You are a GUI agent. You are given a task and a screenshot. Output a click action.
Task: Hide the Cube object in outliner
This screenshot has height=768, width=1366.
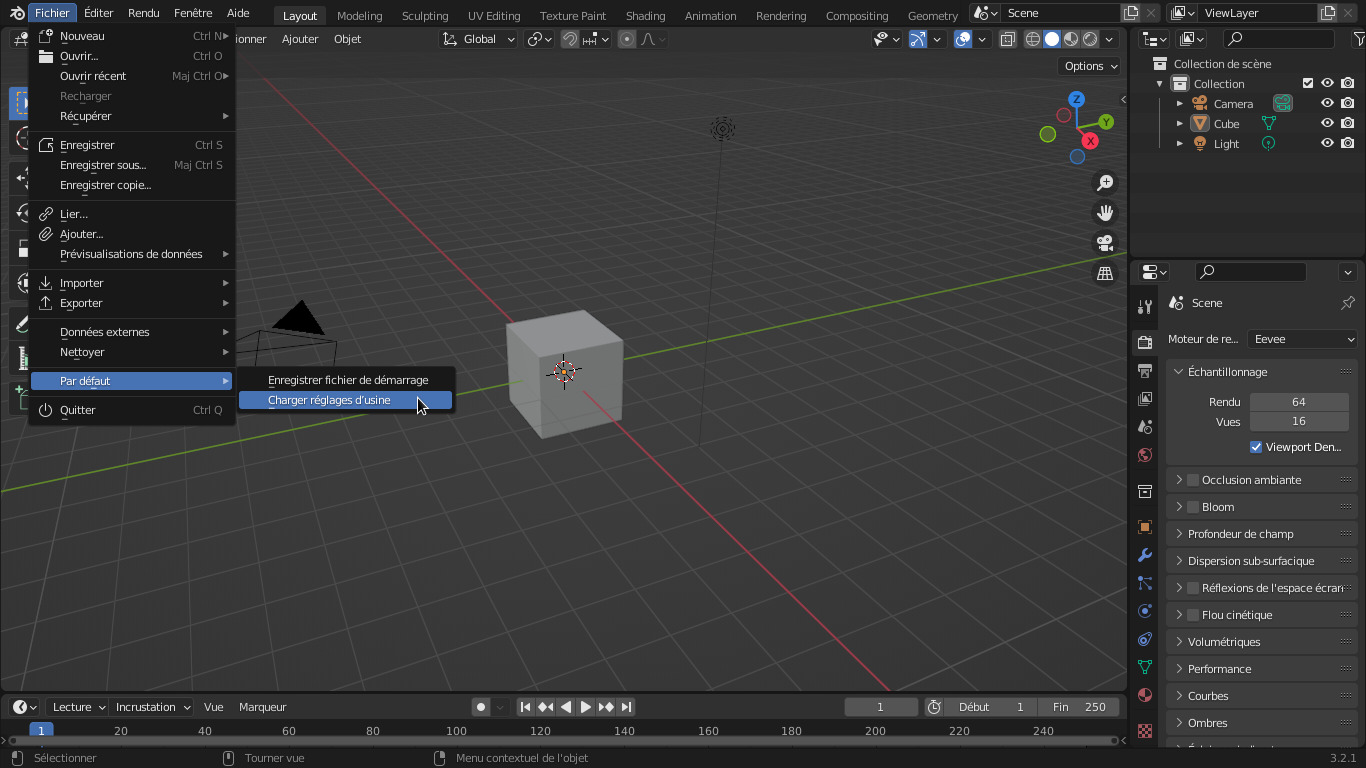[1327, 124]
